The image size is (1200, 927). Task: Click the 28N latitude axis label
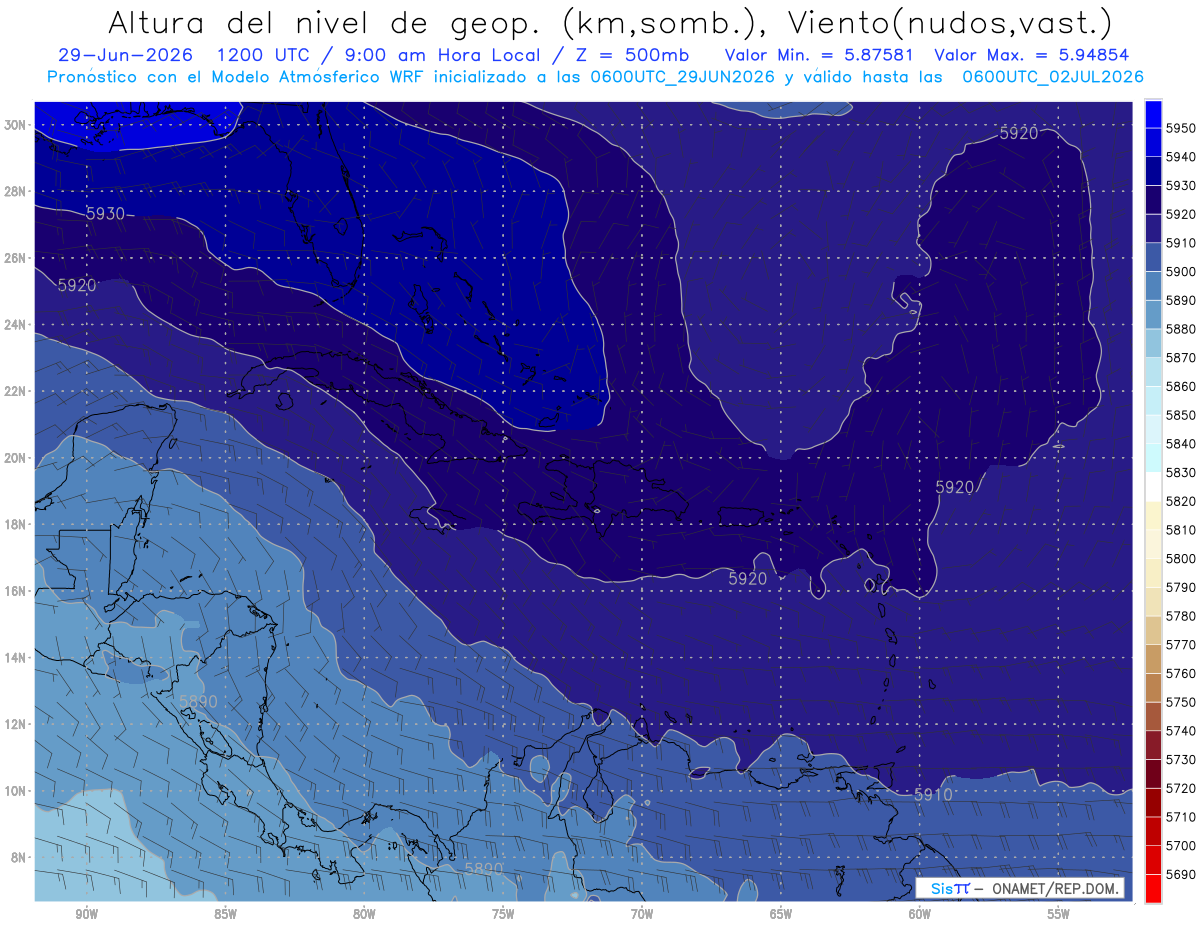coord(15,191)
